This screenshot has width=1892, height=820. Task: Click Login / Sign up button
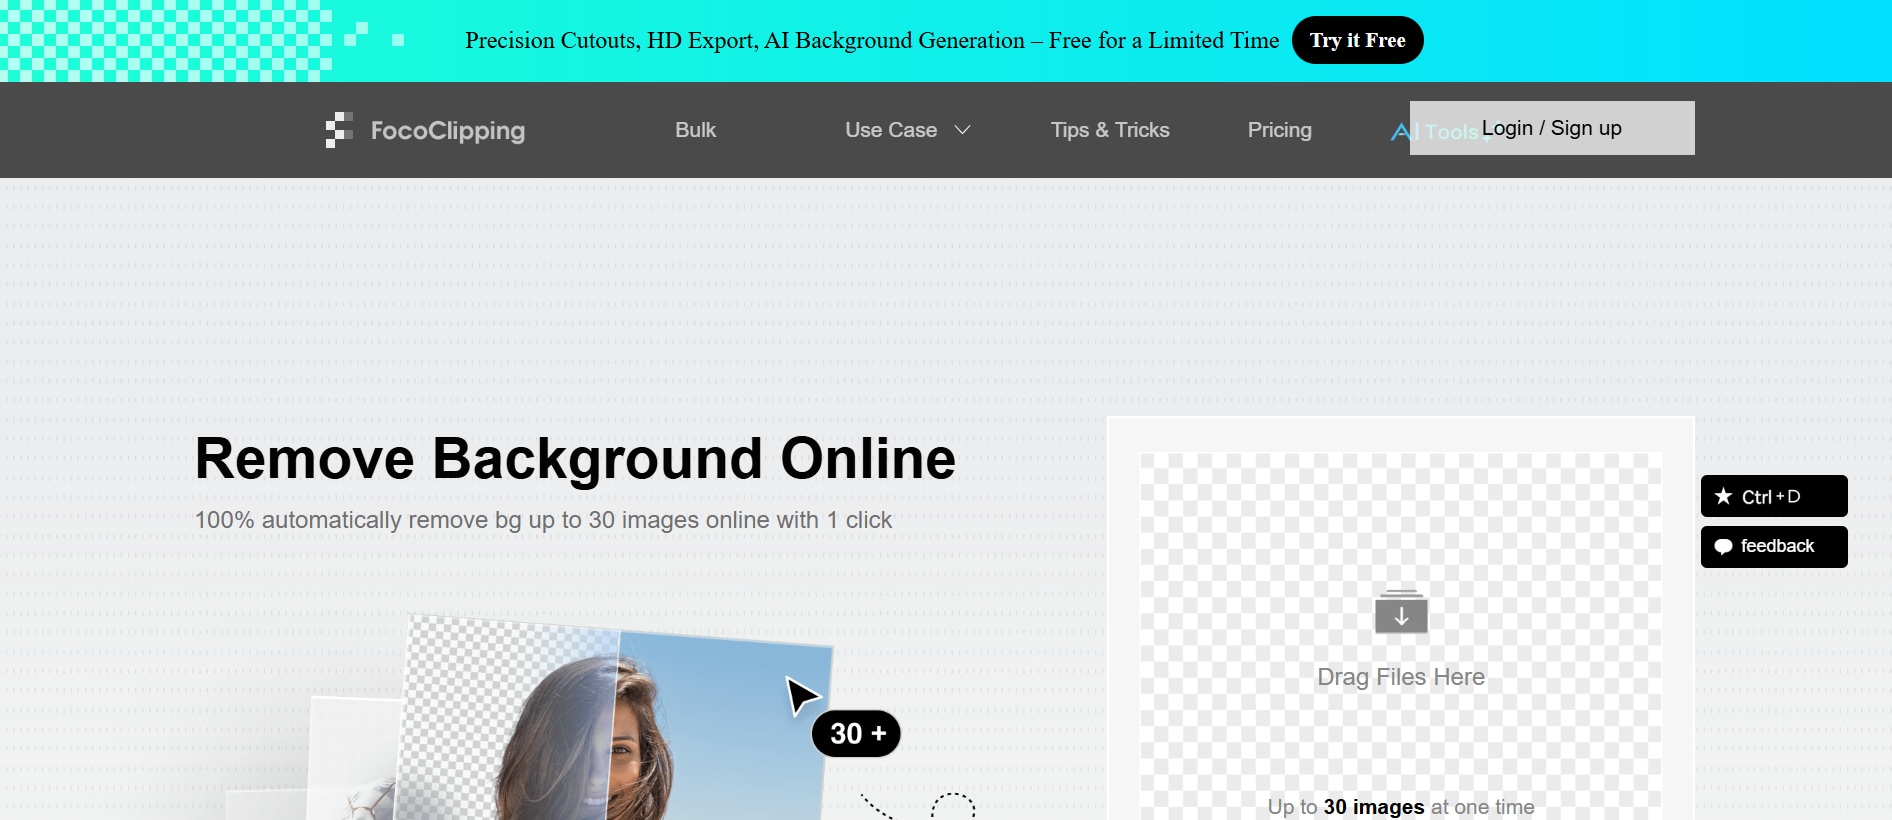tap(1552, 128)
